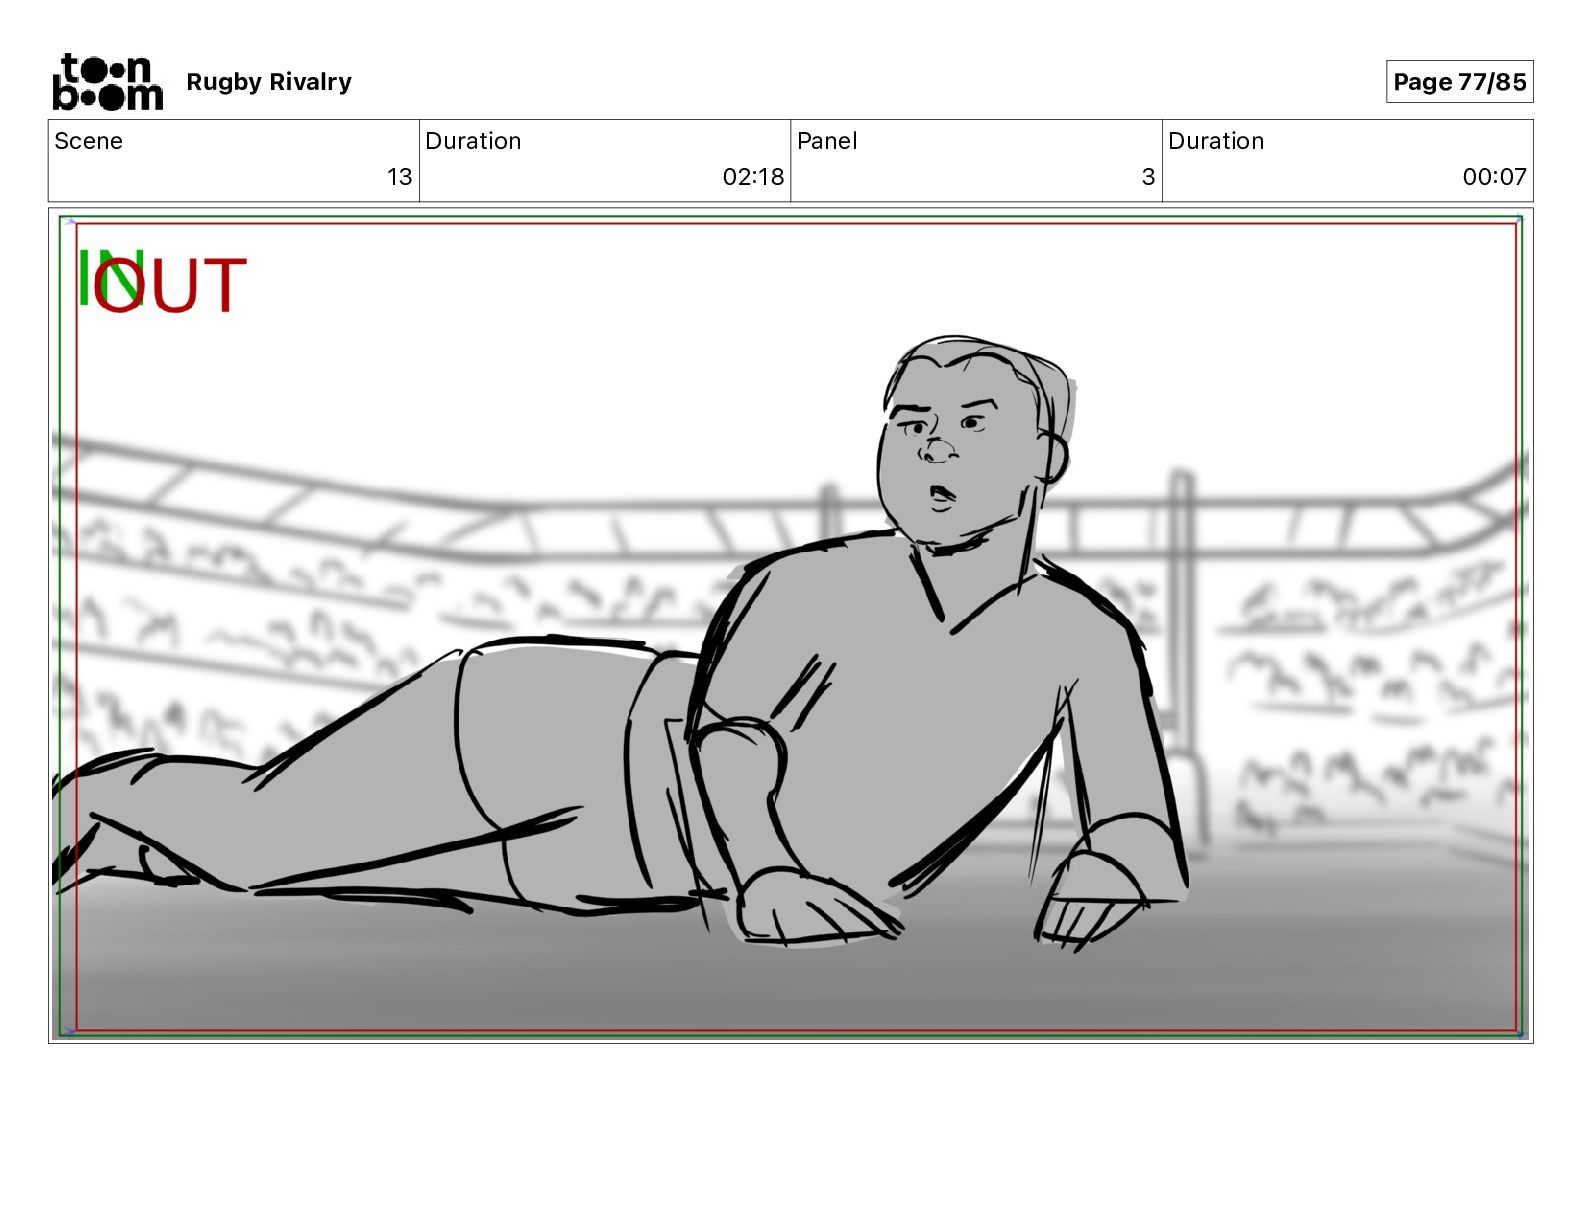Click the blurred goal post behind the player
The width and height of the screenshot is (1584, 1224).
1182,640
